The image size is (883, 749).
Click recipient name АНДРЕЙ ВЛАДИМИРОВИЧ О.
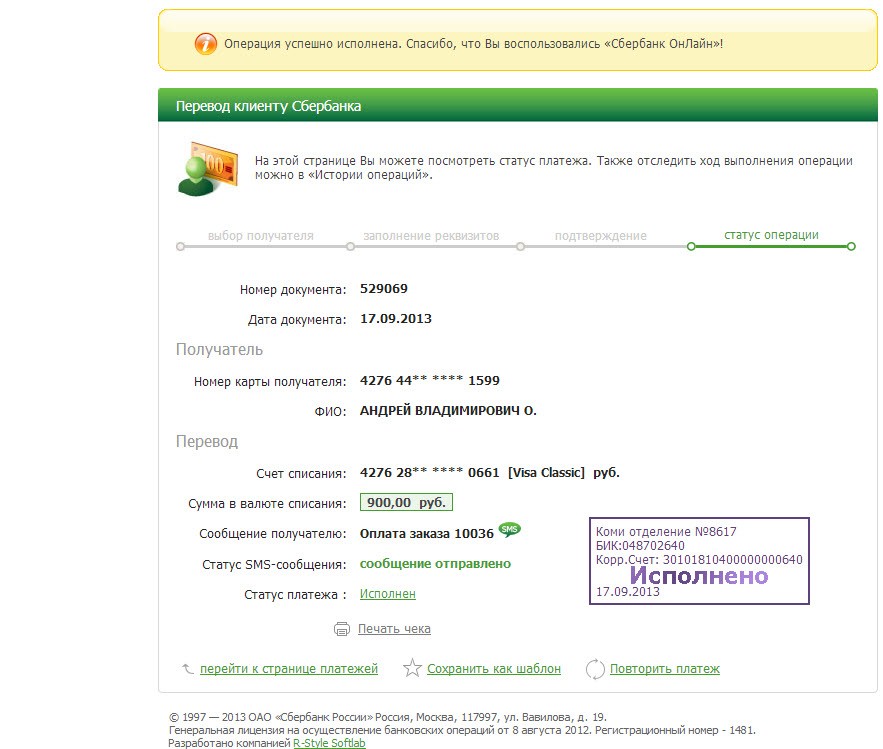pyautogui.click(x=448, y=411)
